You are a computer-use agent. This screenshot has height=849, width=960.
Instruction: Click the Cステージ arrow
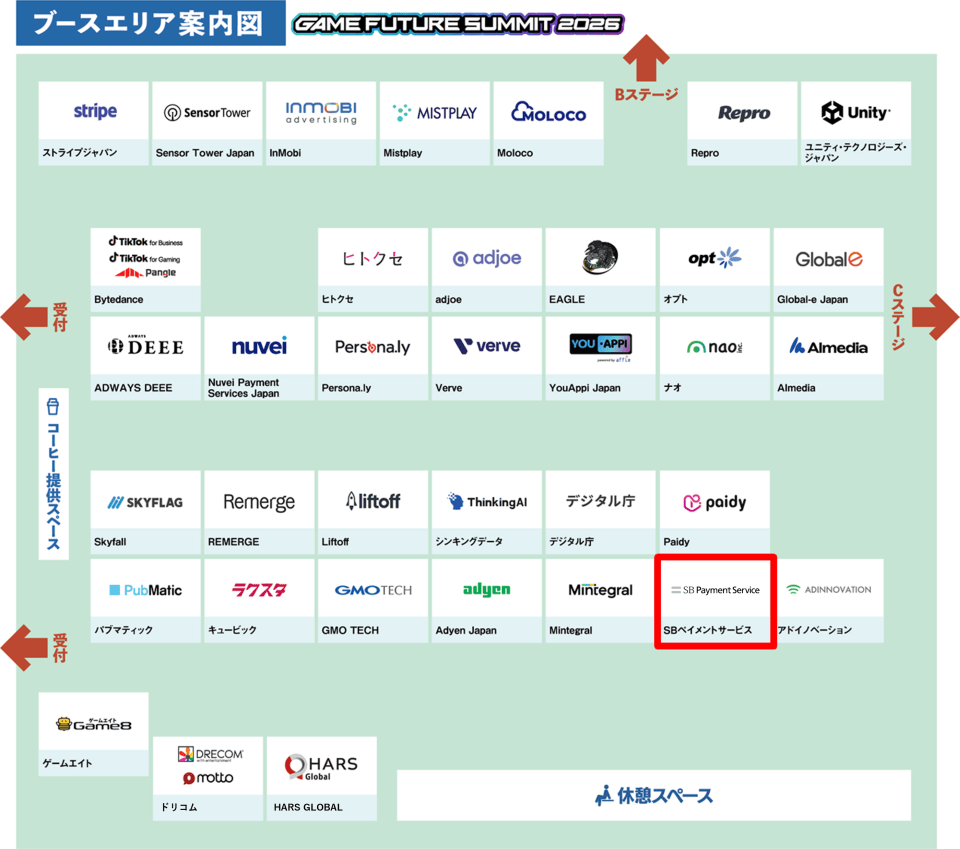(936, 317)
